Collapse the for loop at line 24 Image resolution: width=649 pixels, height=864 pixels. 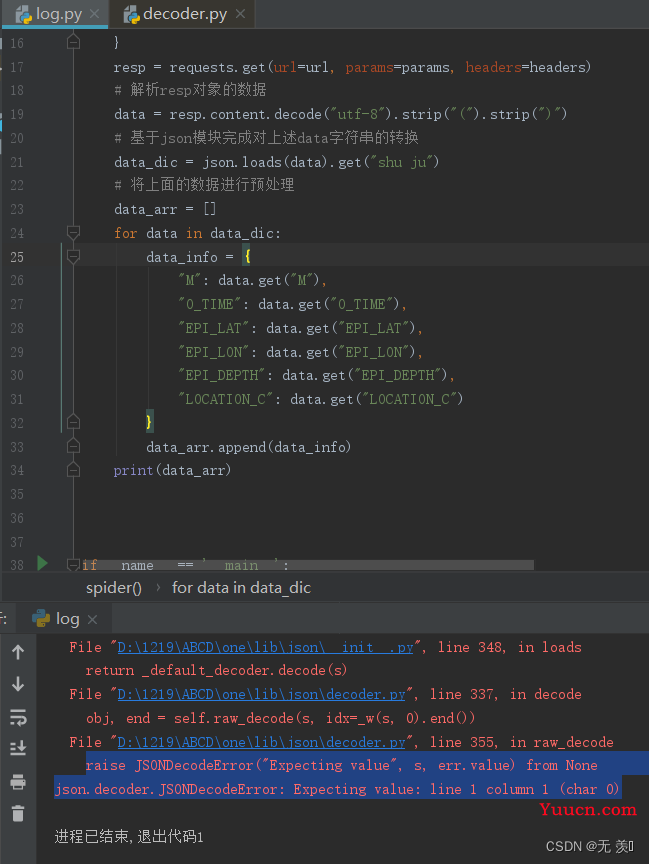73,233
